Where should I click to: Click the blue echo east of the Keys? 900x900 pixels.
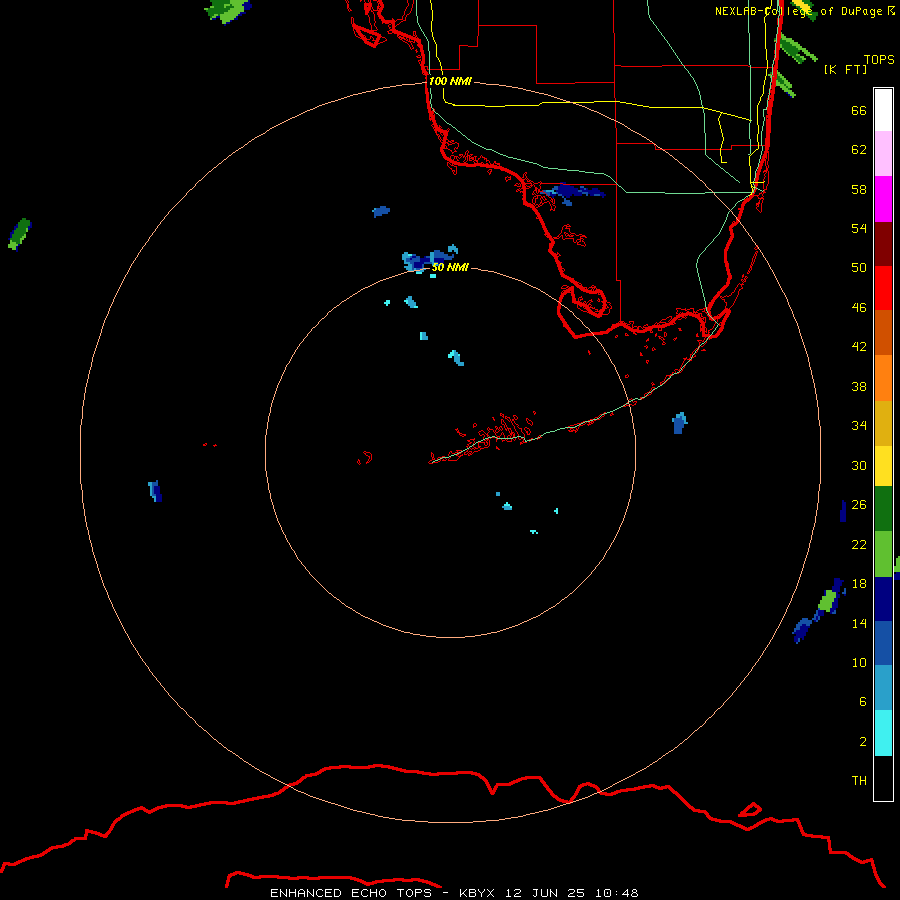[680, 423]
